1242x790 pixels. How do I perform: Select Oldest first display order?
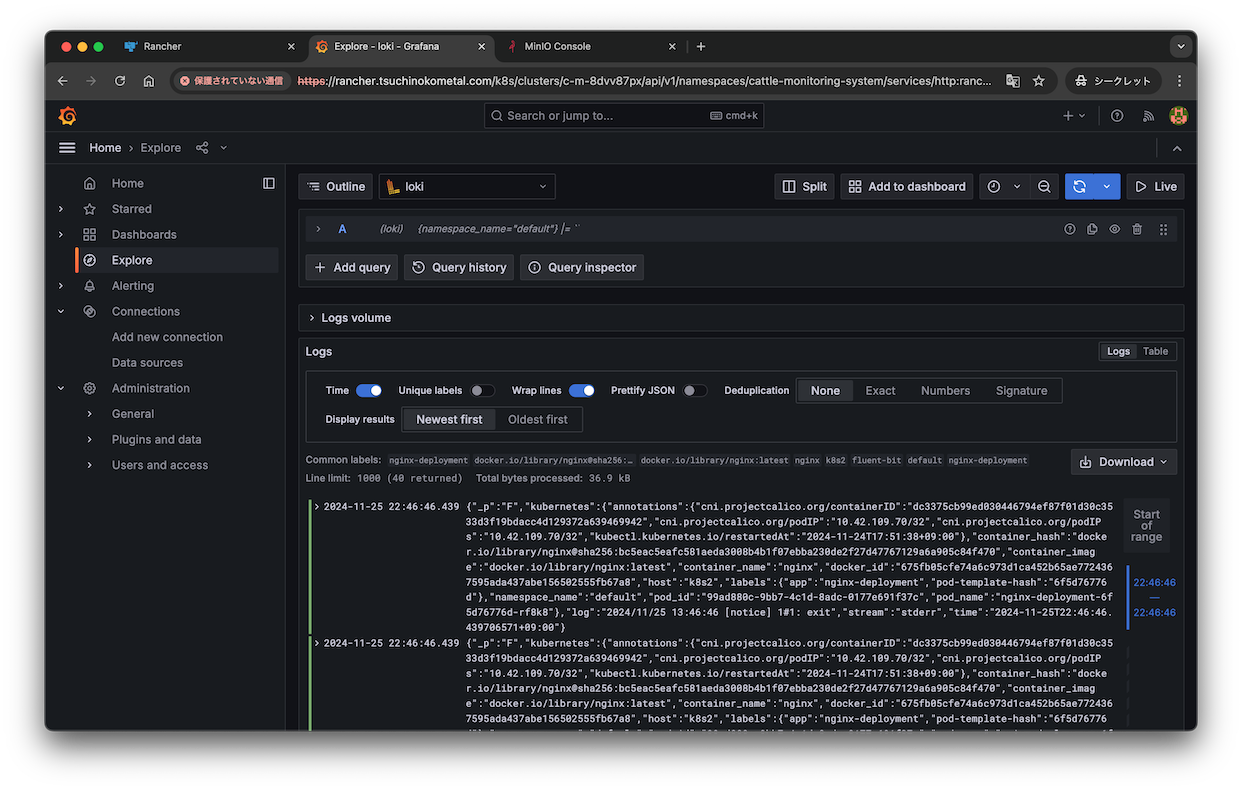(x=538, y=420)
